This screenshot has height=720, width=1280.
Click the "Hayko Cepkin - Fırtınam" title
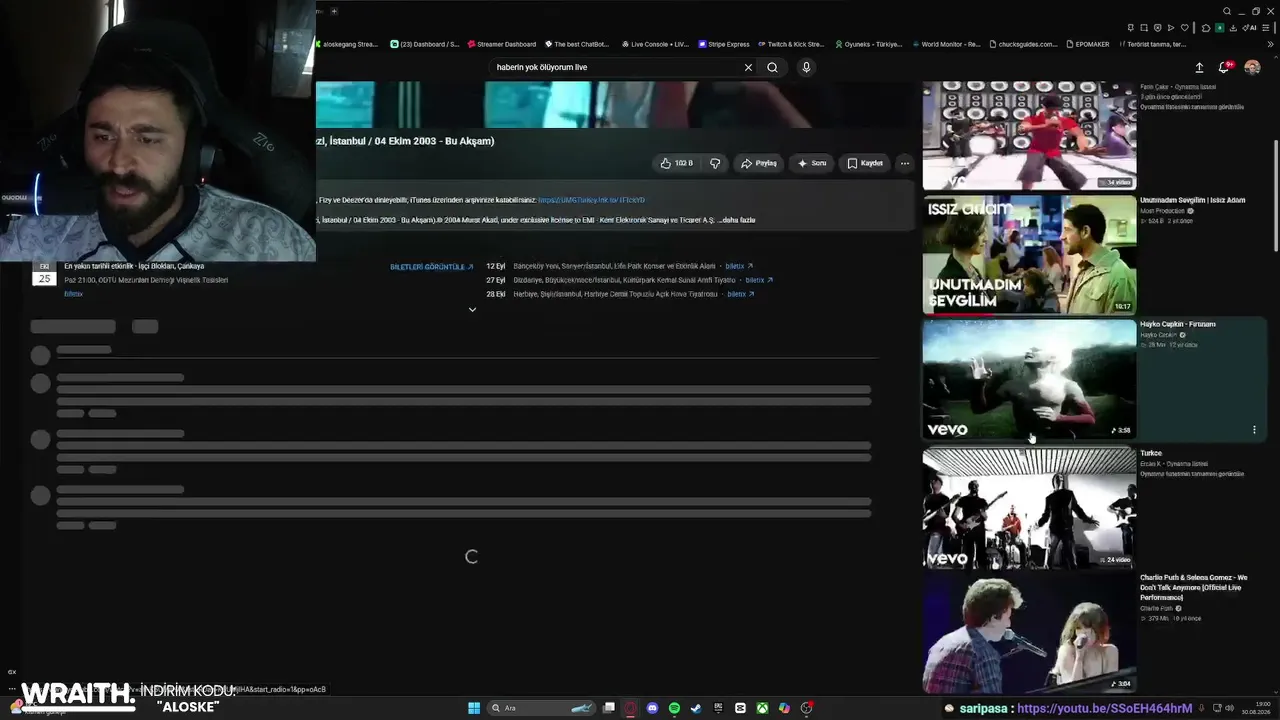[x=1178, y=324]
